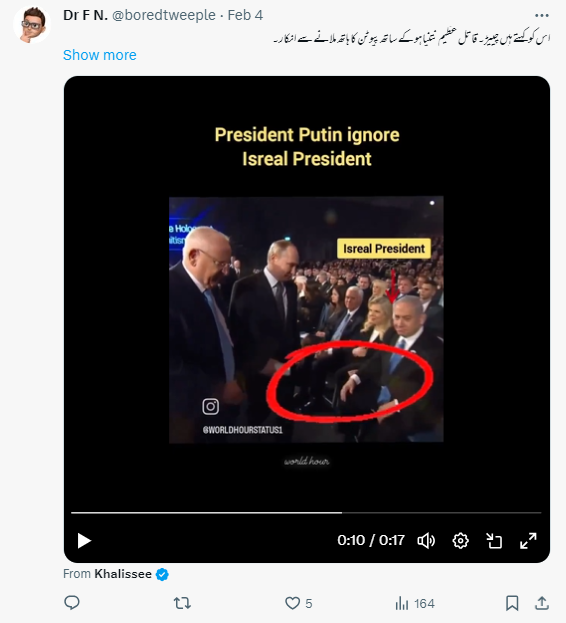The height and width of the screenshot is (623, 566).
Task: Expand tweet text with Show more
Action: coord(100,55)
